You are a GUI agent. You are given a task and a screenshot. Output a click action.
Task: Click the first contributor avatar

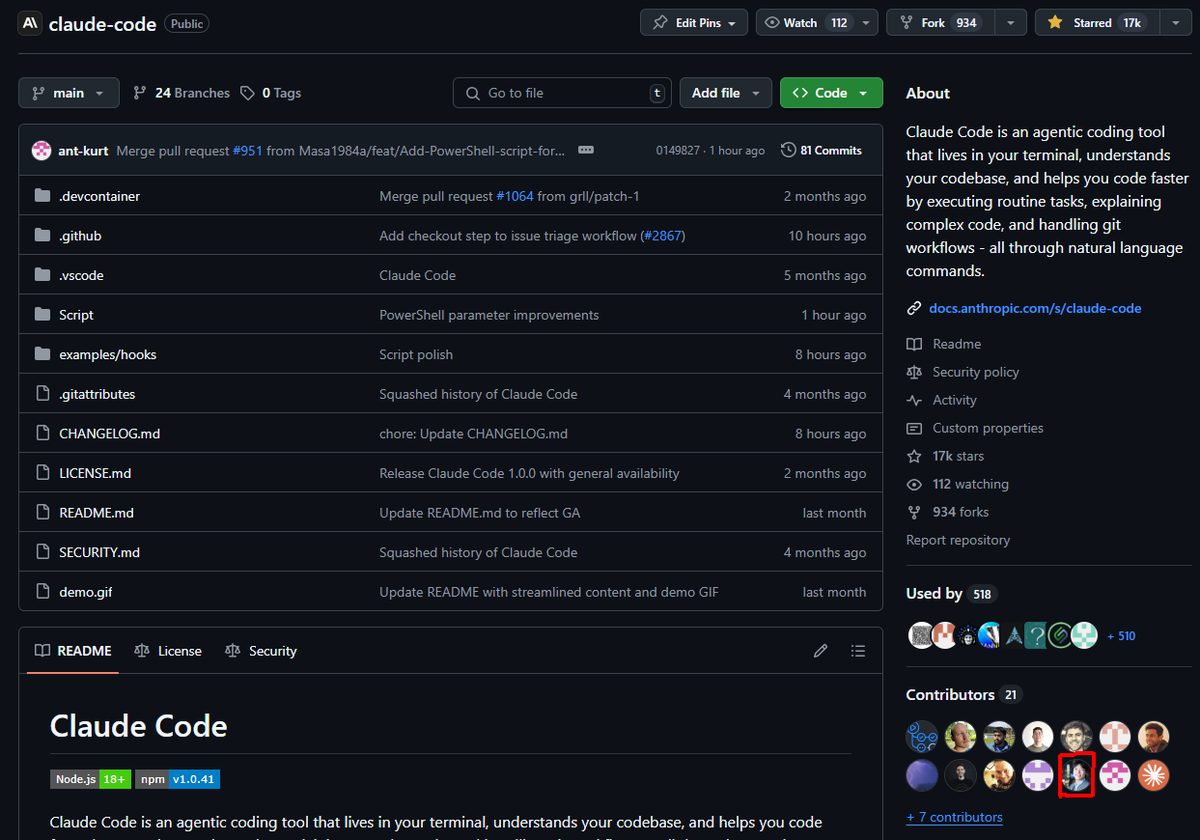pyautogui.click(x=922, y=737)
